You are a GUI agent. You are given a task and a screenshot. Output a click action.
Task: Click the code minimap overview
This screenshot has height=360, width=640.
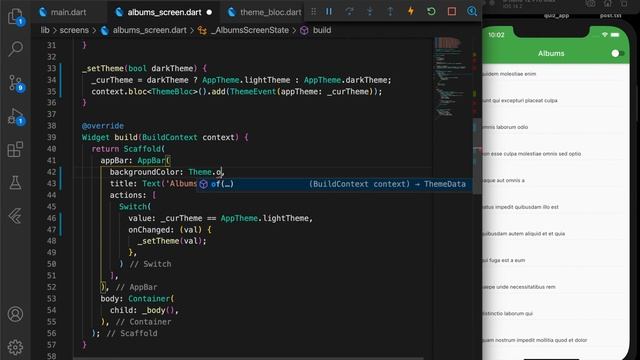point(450,78)
